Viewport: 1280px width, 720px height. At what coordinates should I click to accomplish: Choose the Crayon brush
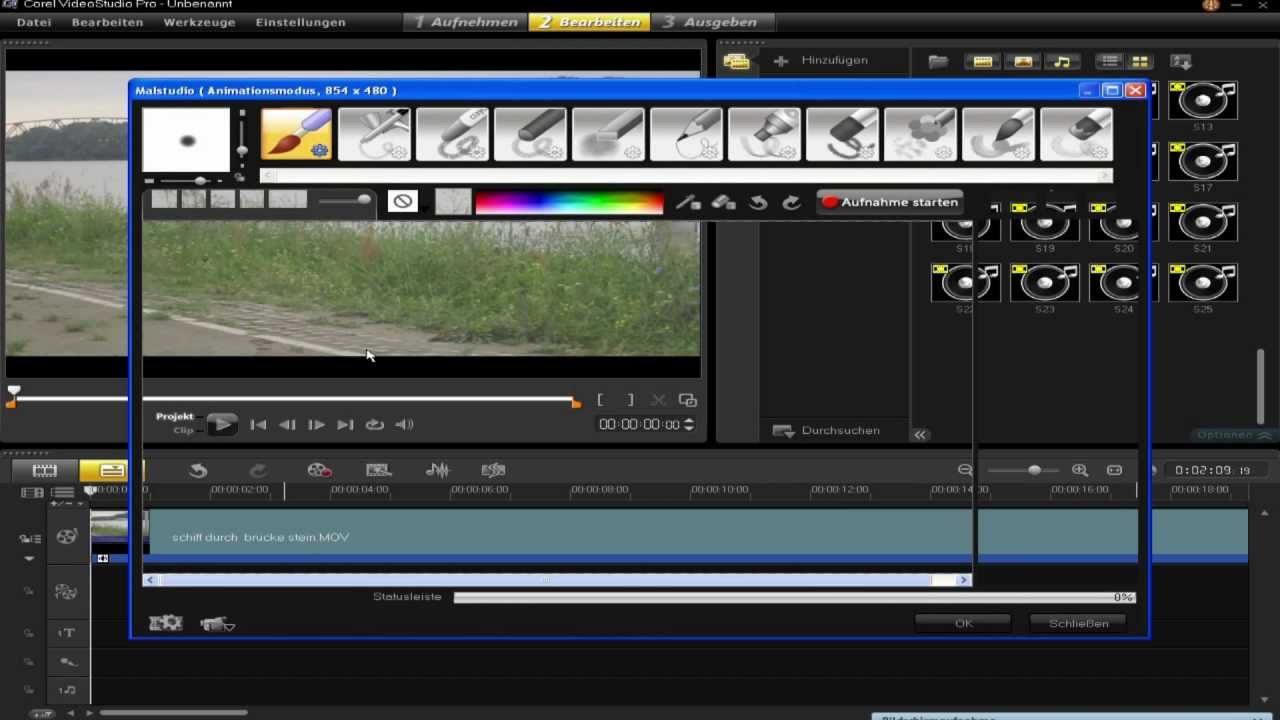coord(452,134)
